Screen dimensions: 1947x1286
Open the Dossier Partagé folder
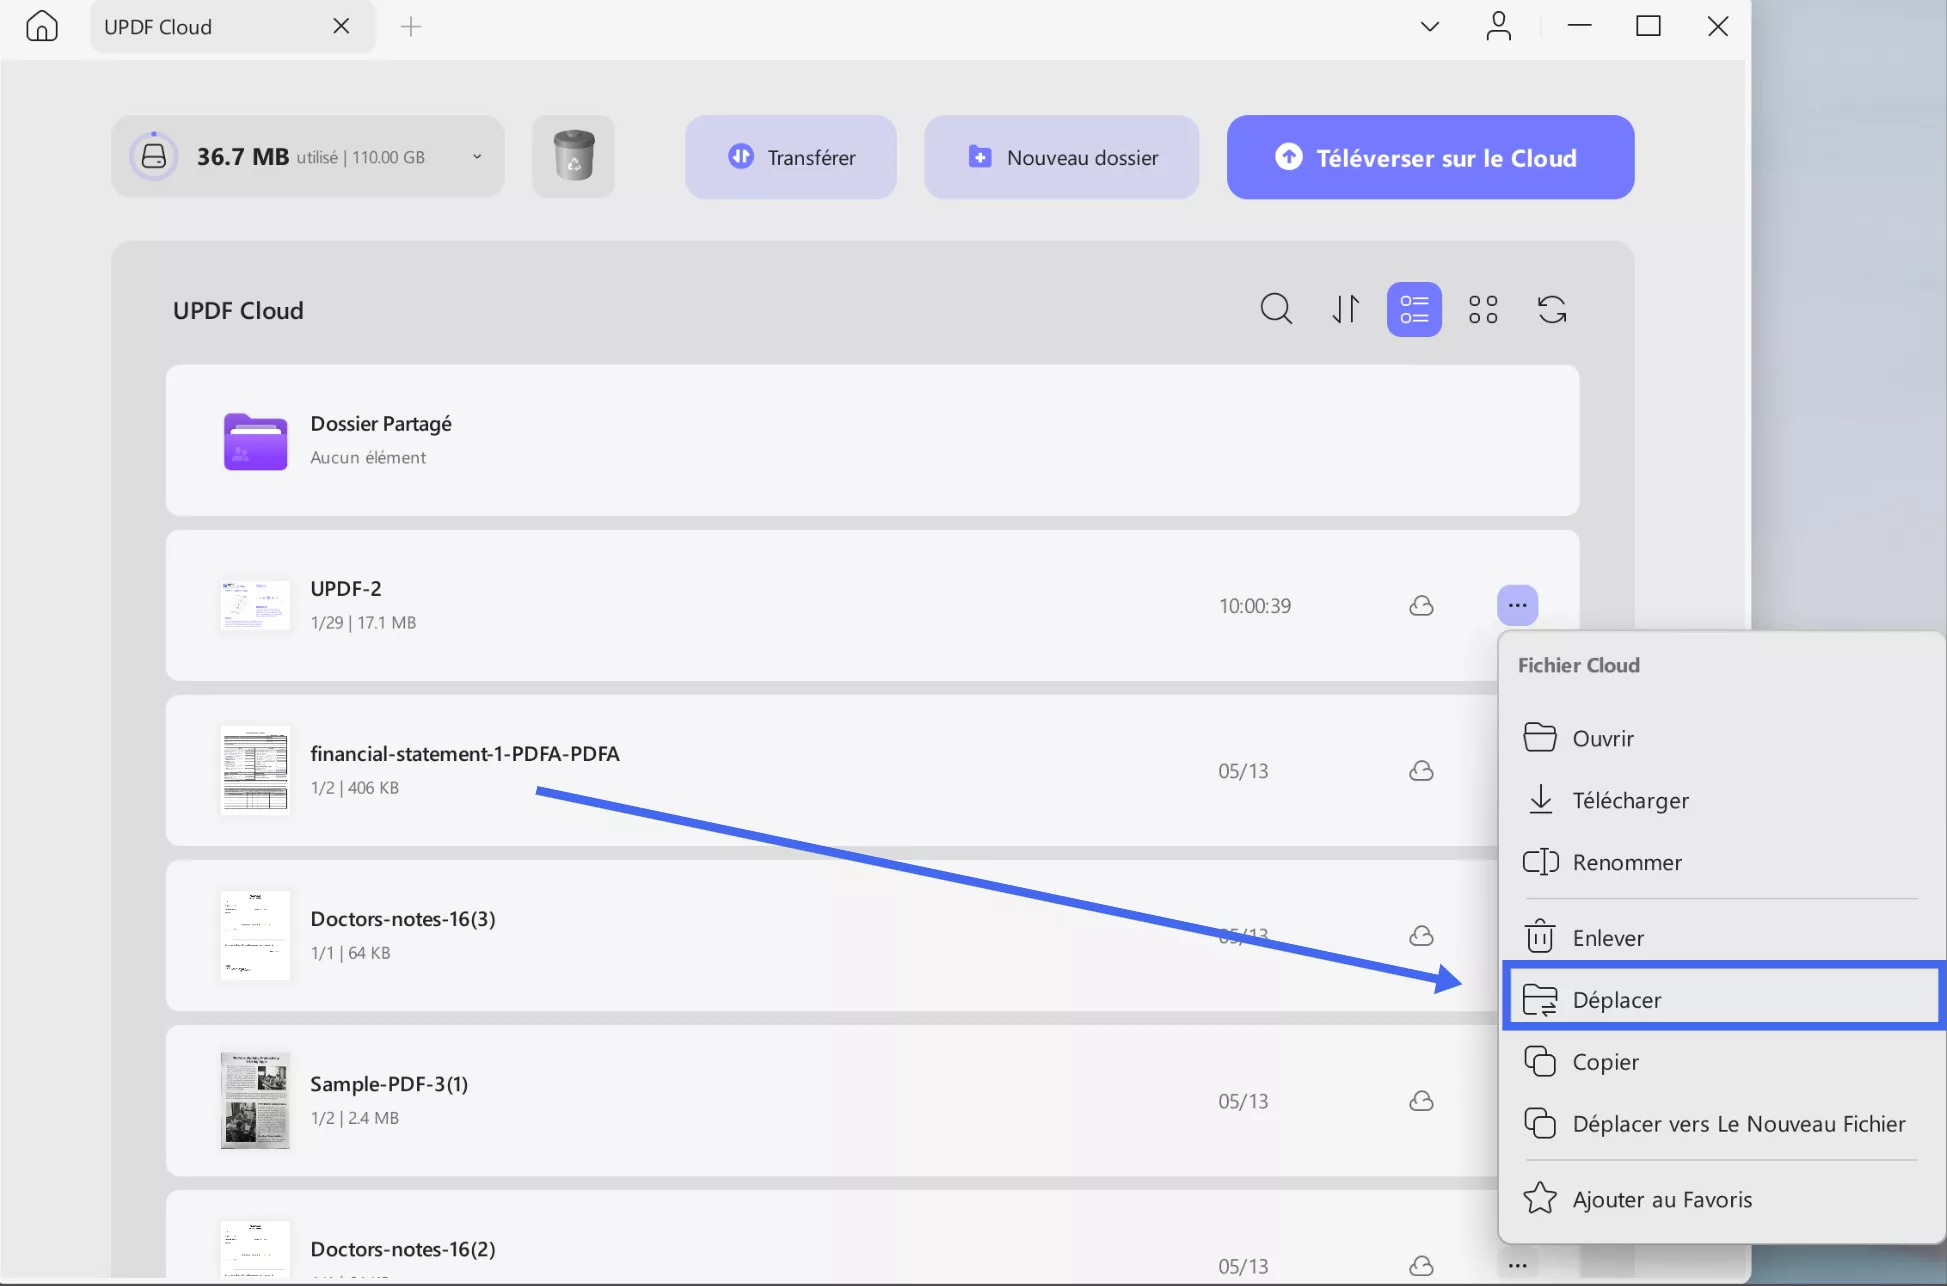872,440
